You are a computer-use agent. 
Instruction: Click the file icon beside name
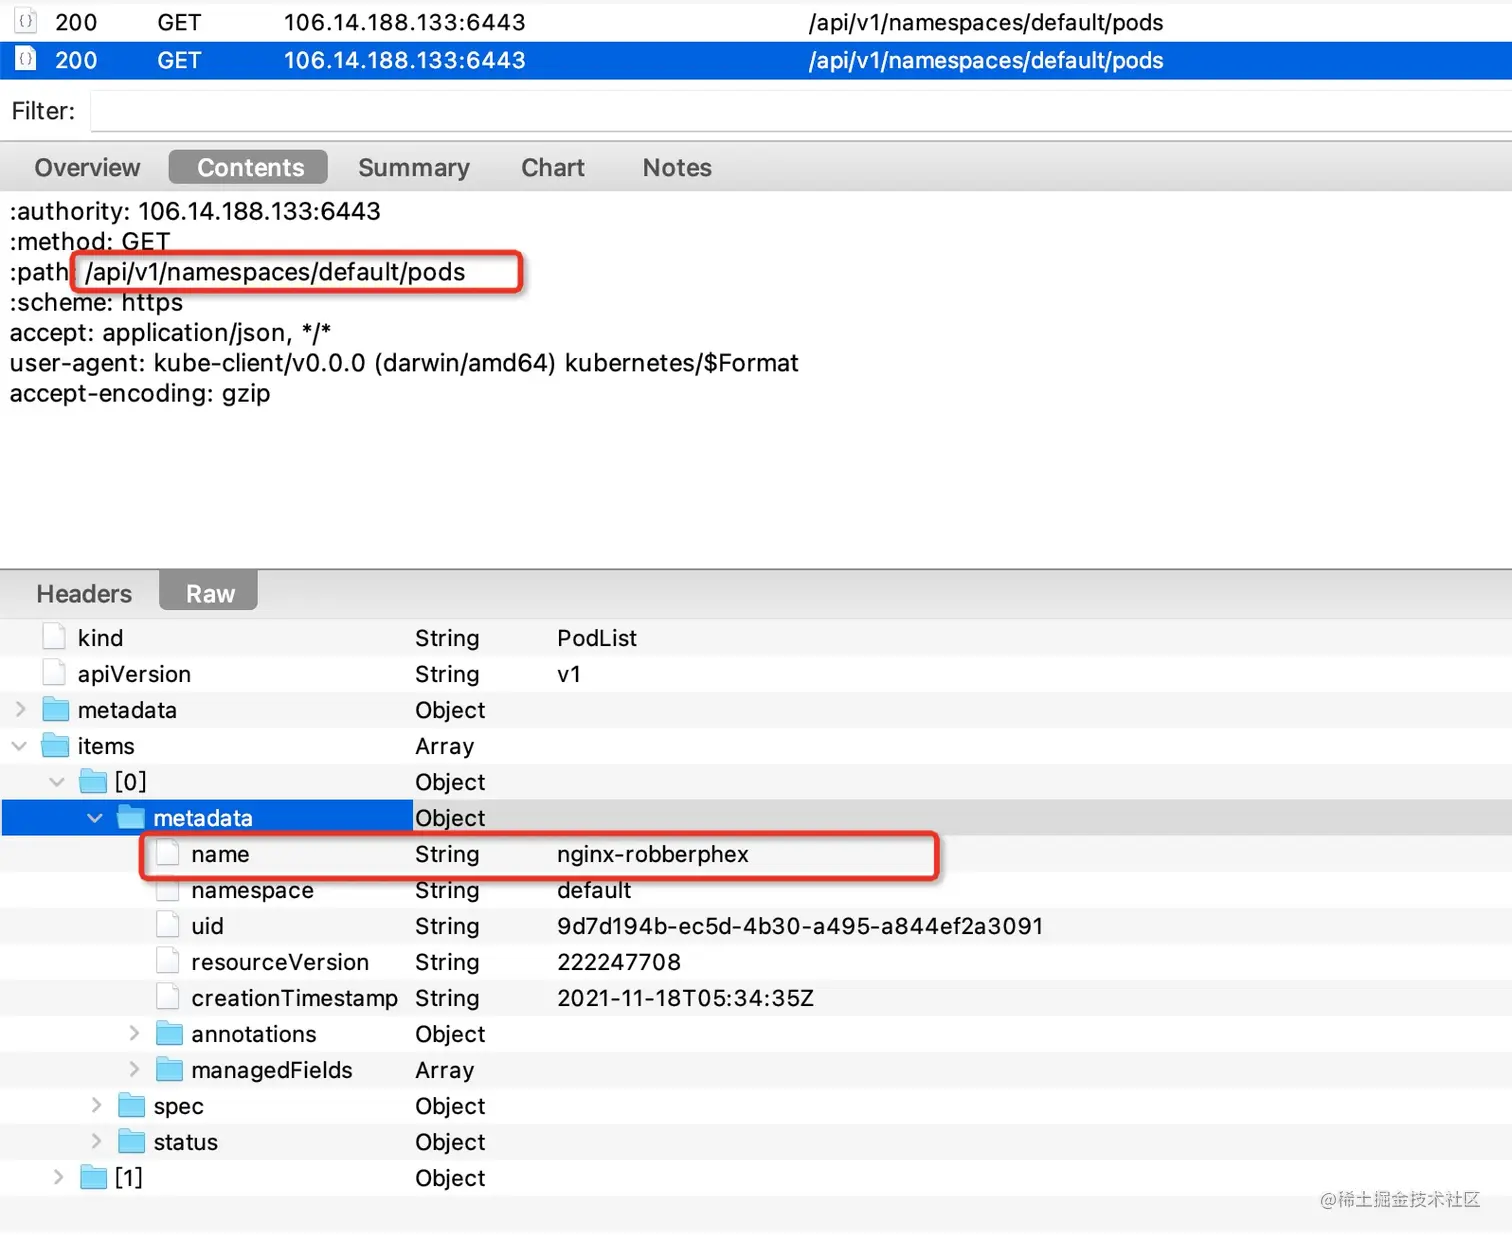(x=168, y=853)
